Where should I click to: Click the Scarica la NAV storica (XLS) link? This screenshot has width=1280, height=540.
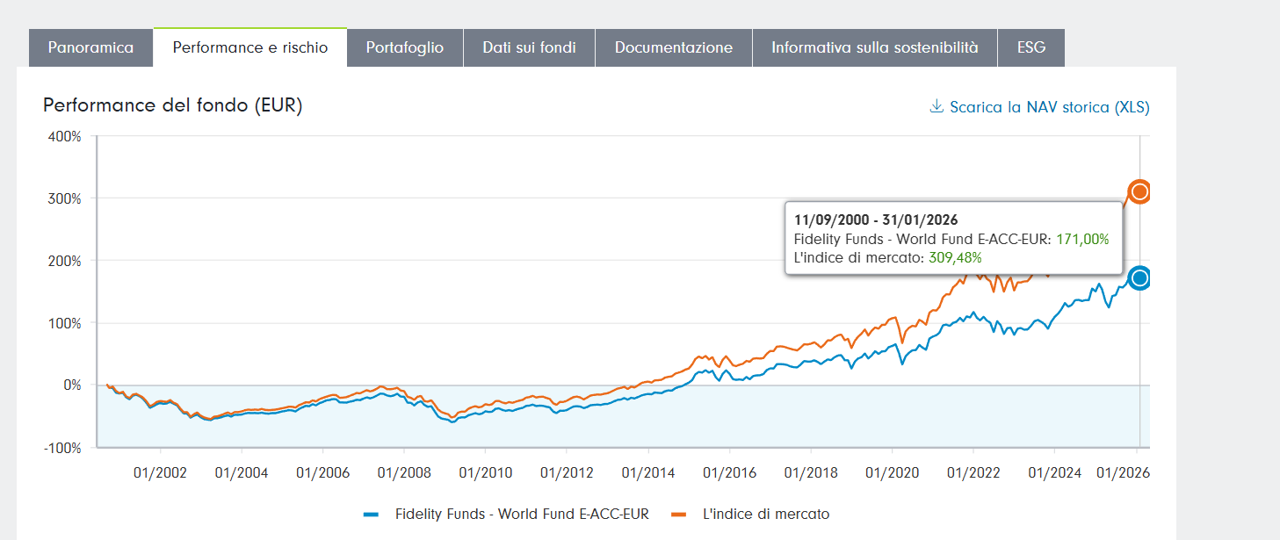1049,107
